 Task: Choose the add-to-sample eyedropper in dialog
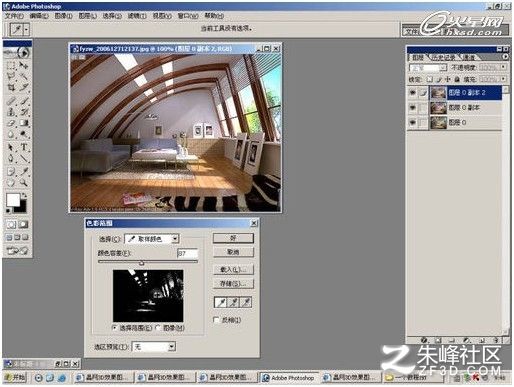pos(233,302)
